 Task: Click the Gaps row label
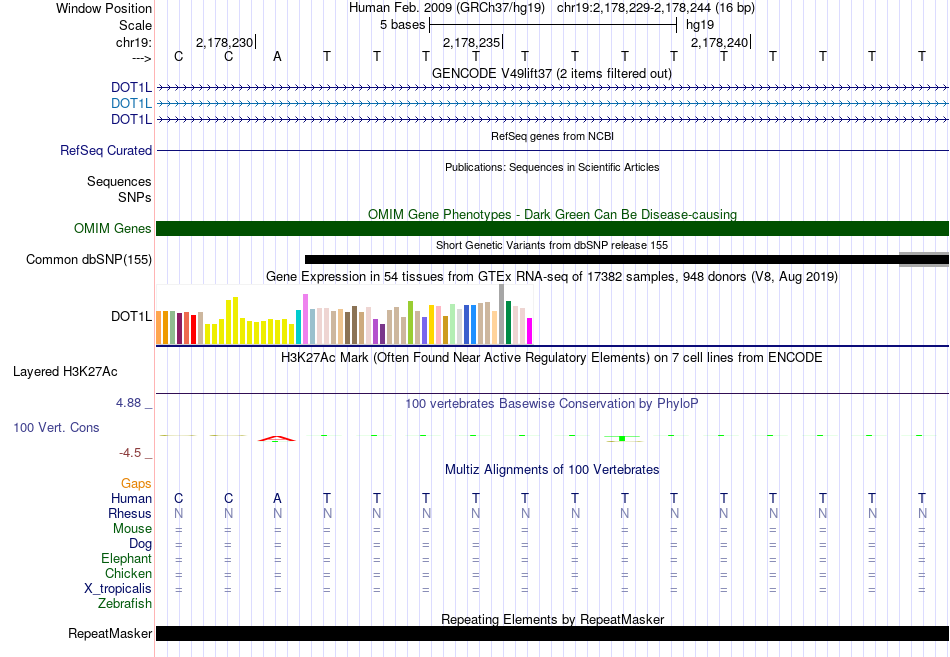[136, 484]
